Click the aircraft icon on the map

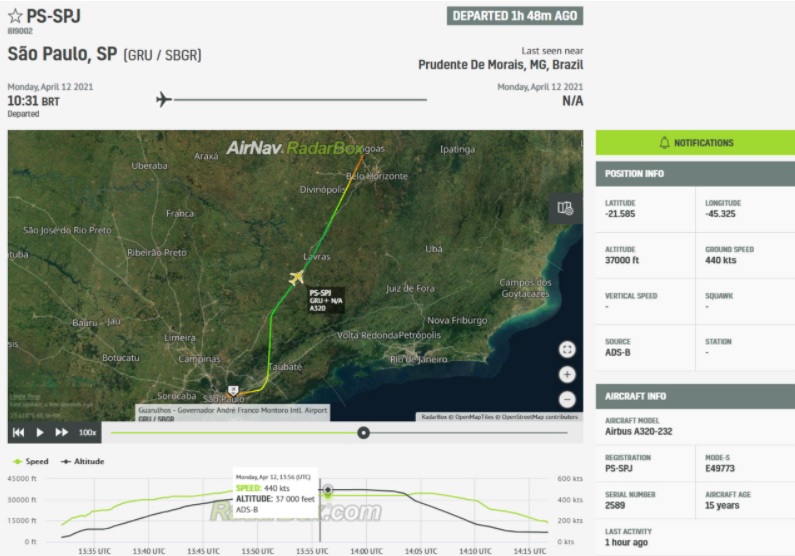296,277
